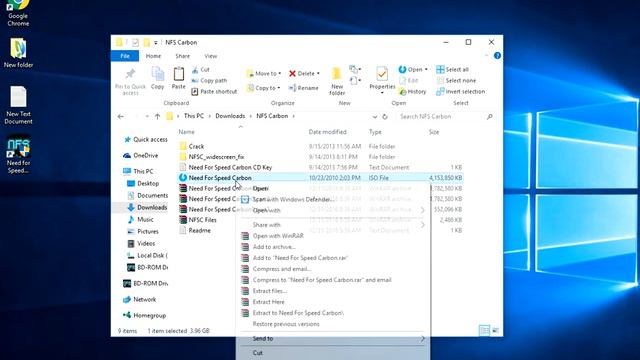Viewport: 640px width, 360px height.
Task: Select Videos in the navigation pane
Action: pyautogui.click(x=141, y=244)
